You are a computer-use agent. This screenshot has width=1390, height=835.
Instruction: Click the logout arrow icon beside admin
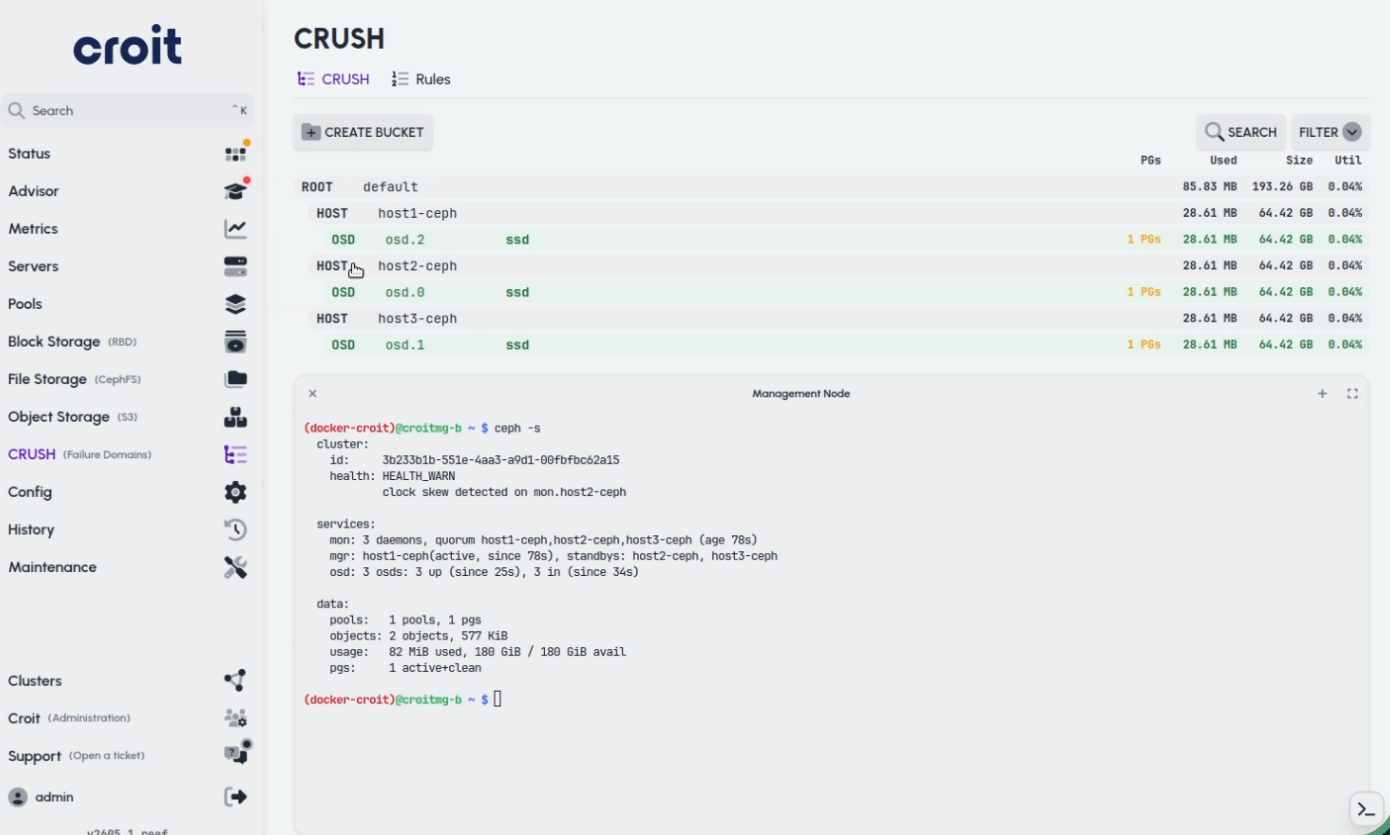[235, 797]
